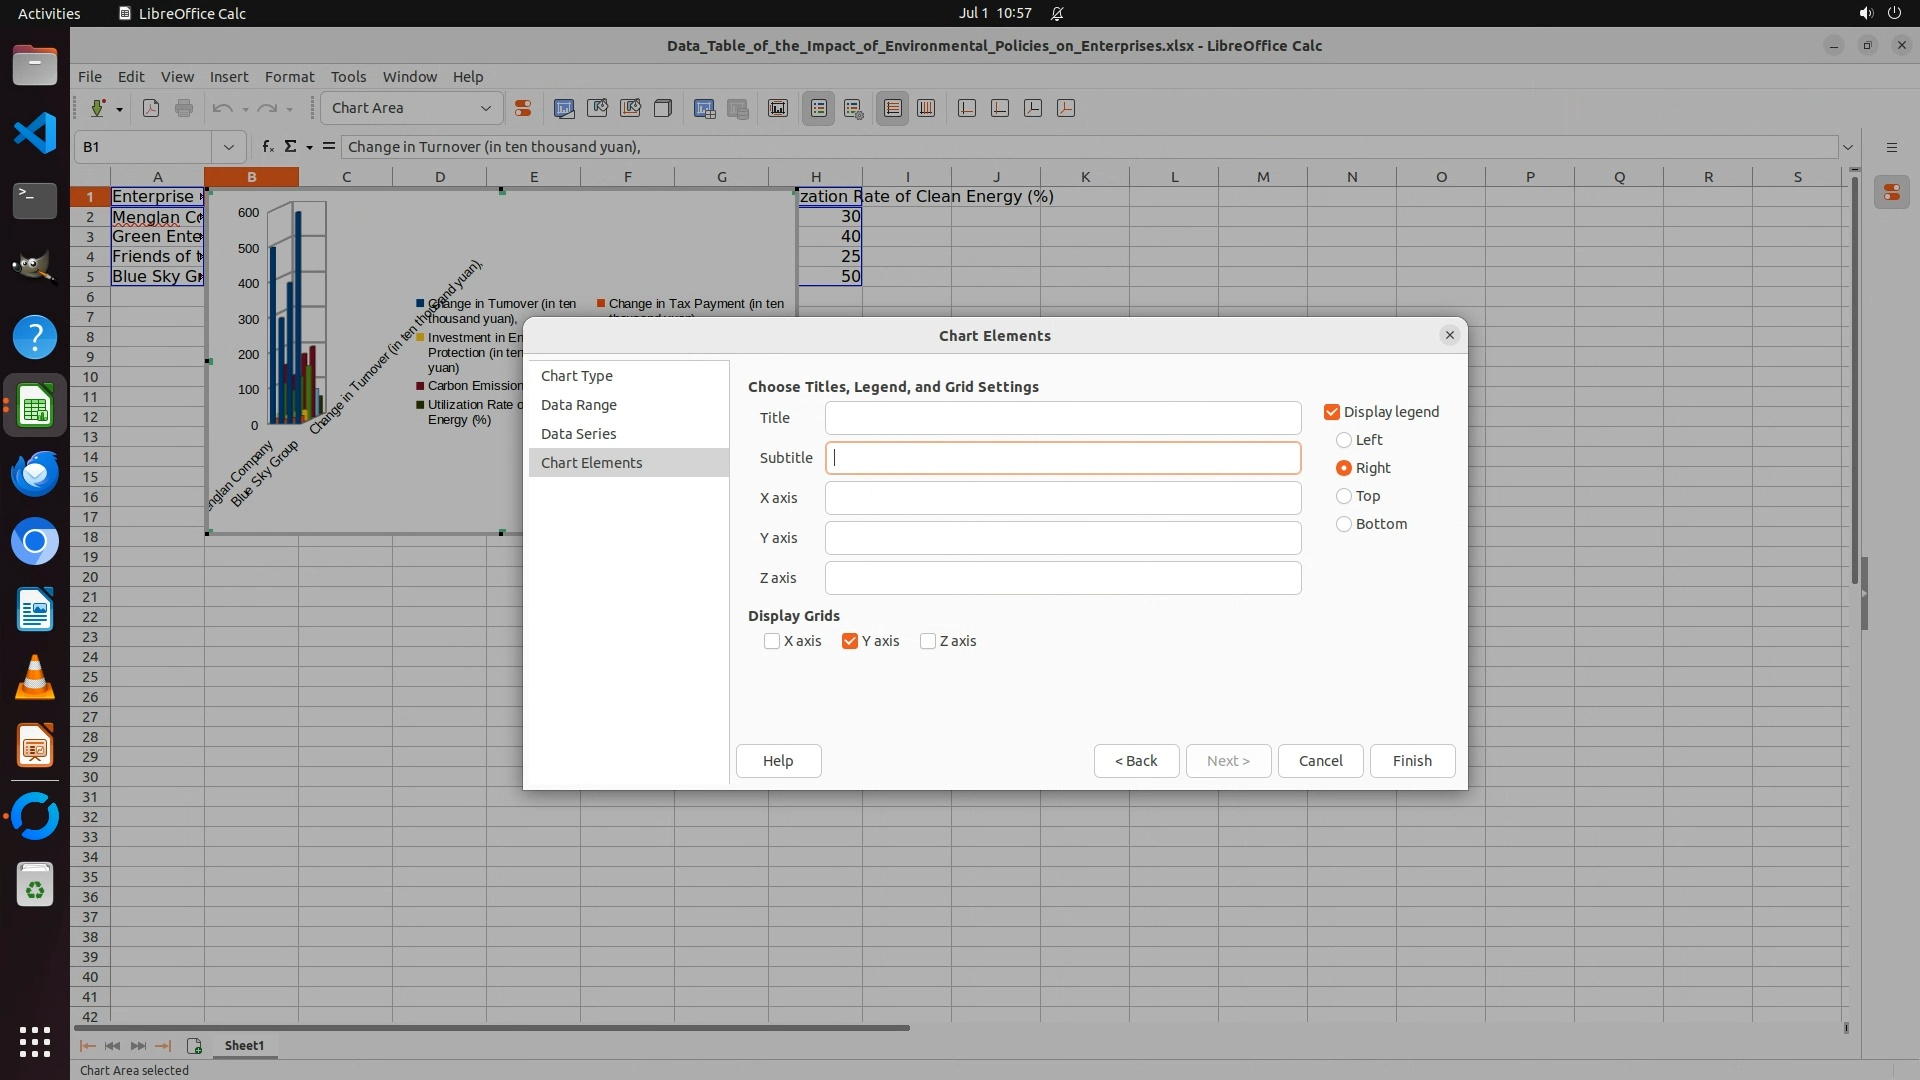Go to the Data Series wizard step

(x=578, y=434)
